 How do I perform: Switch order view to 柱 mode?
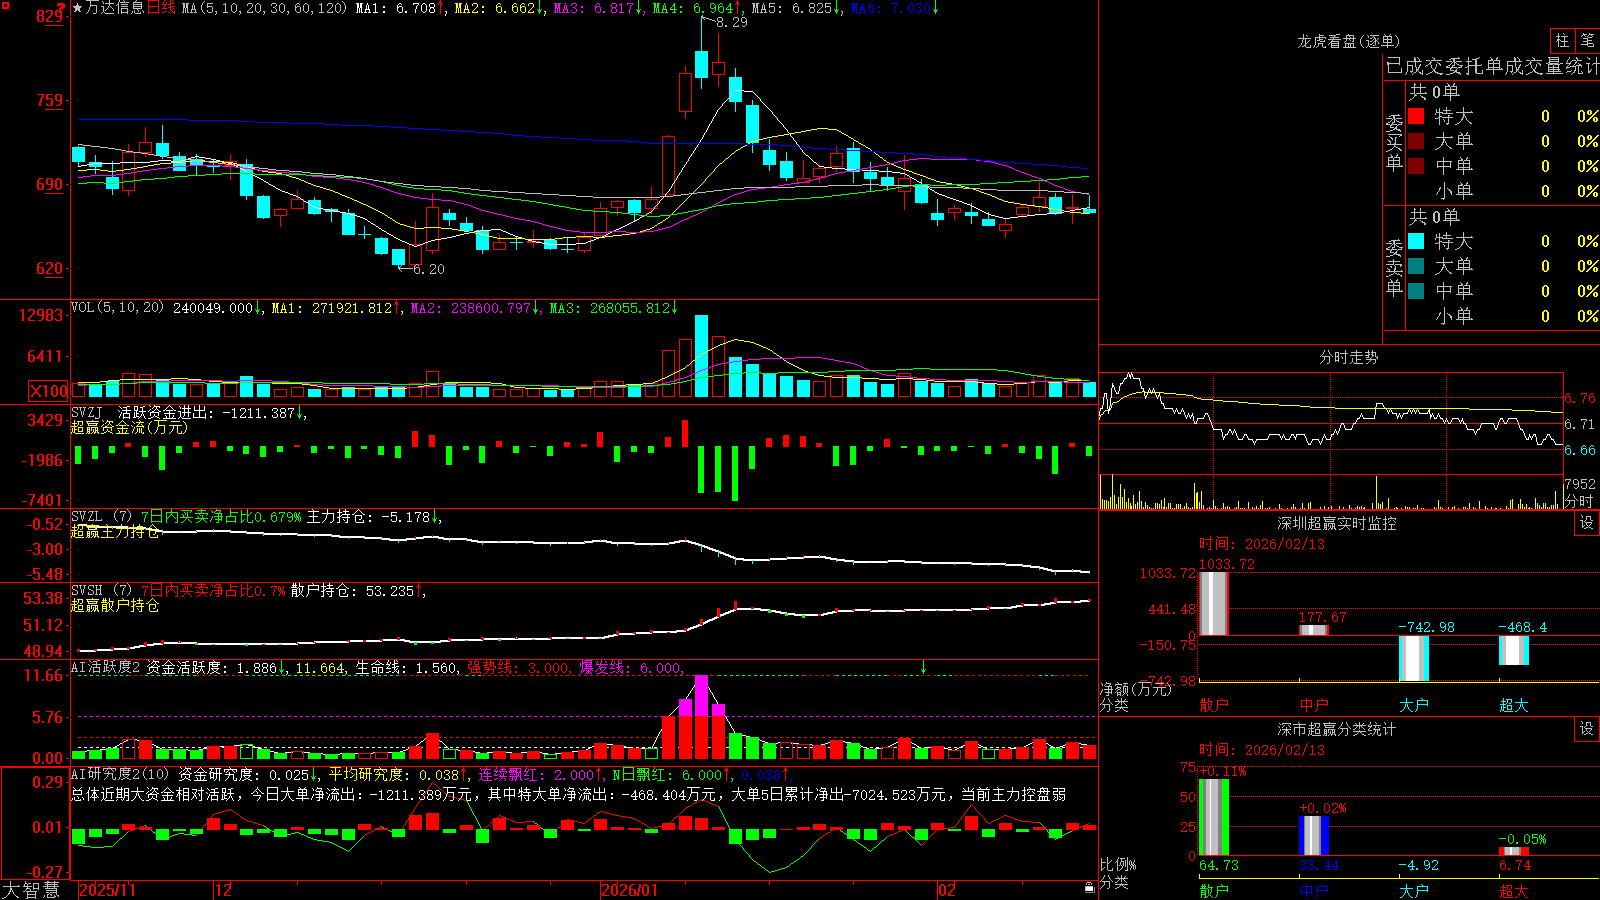click(1562, 41)
